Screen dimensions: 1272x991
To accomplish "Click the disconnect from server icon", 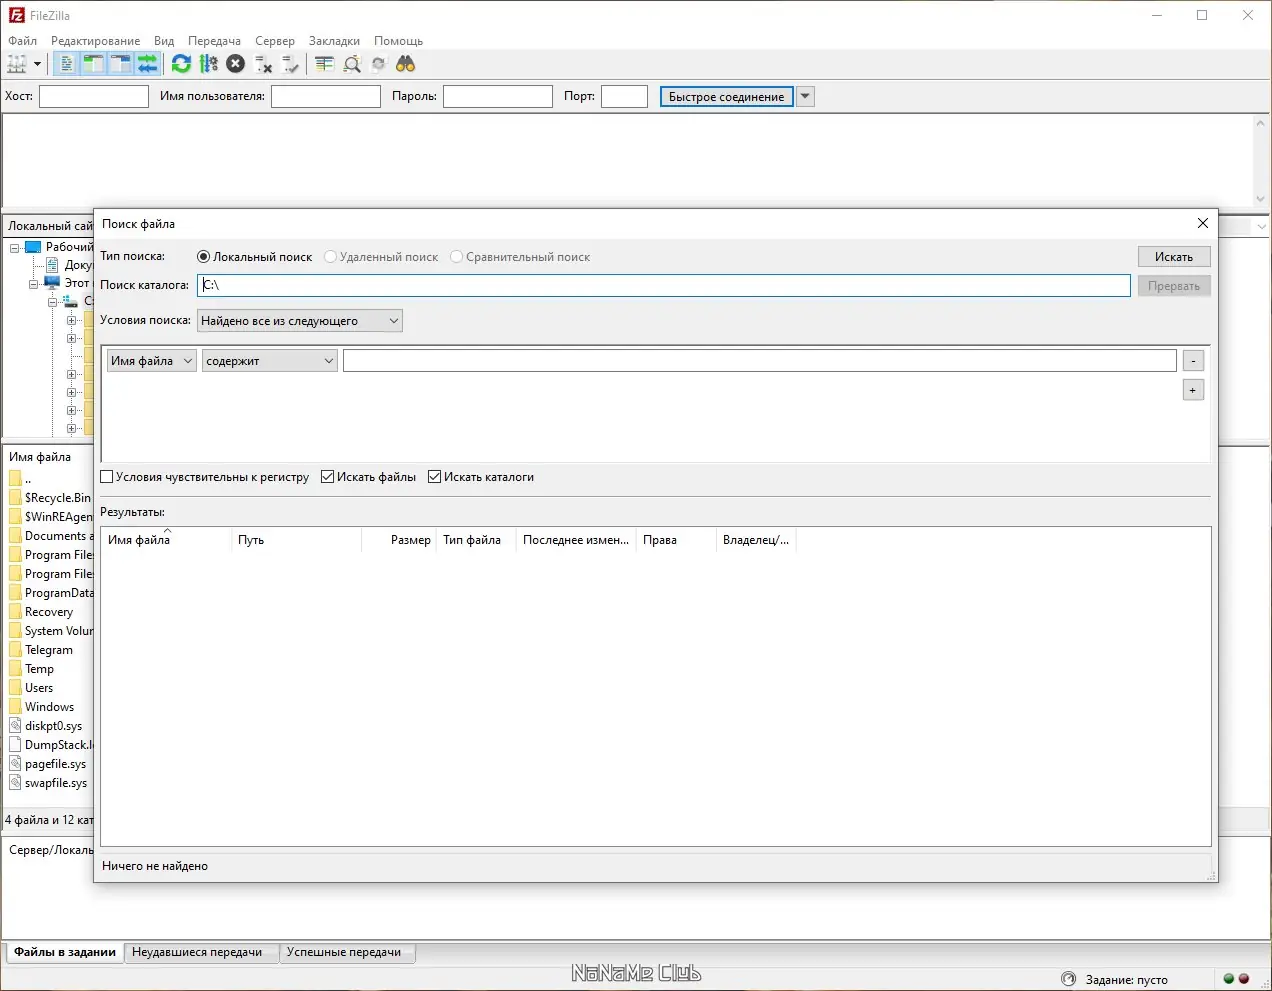I will tap(263, 64).
